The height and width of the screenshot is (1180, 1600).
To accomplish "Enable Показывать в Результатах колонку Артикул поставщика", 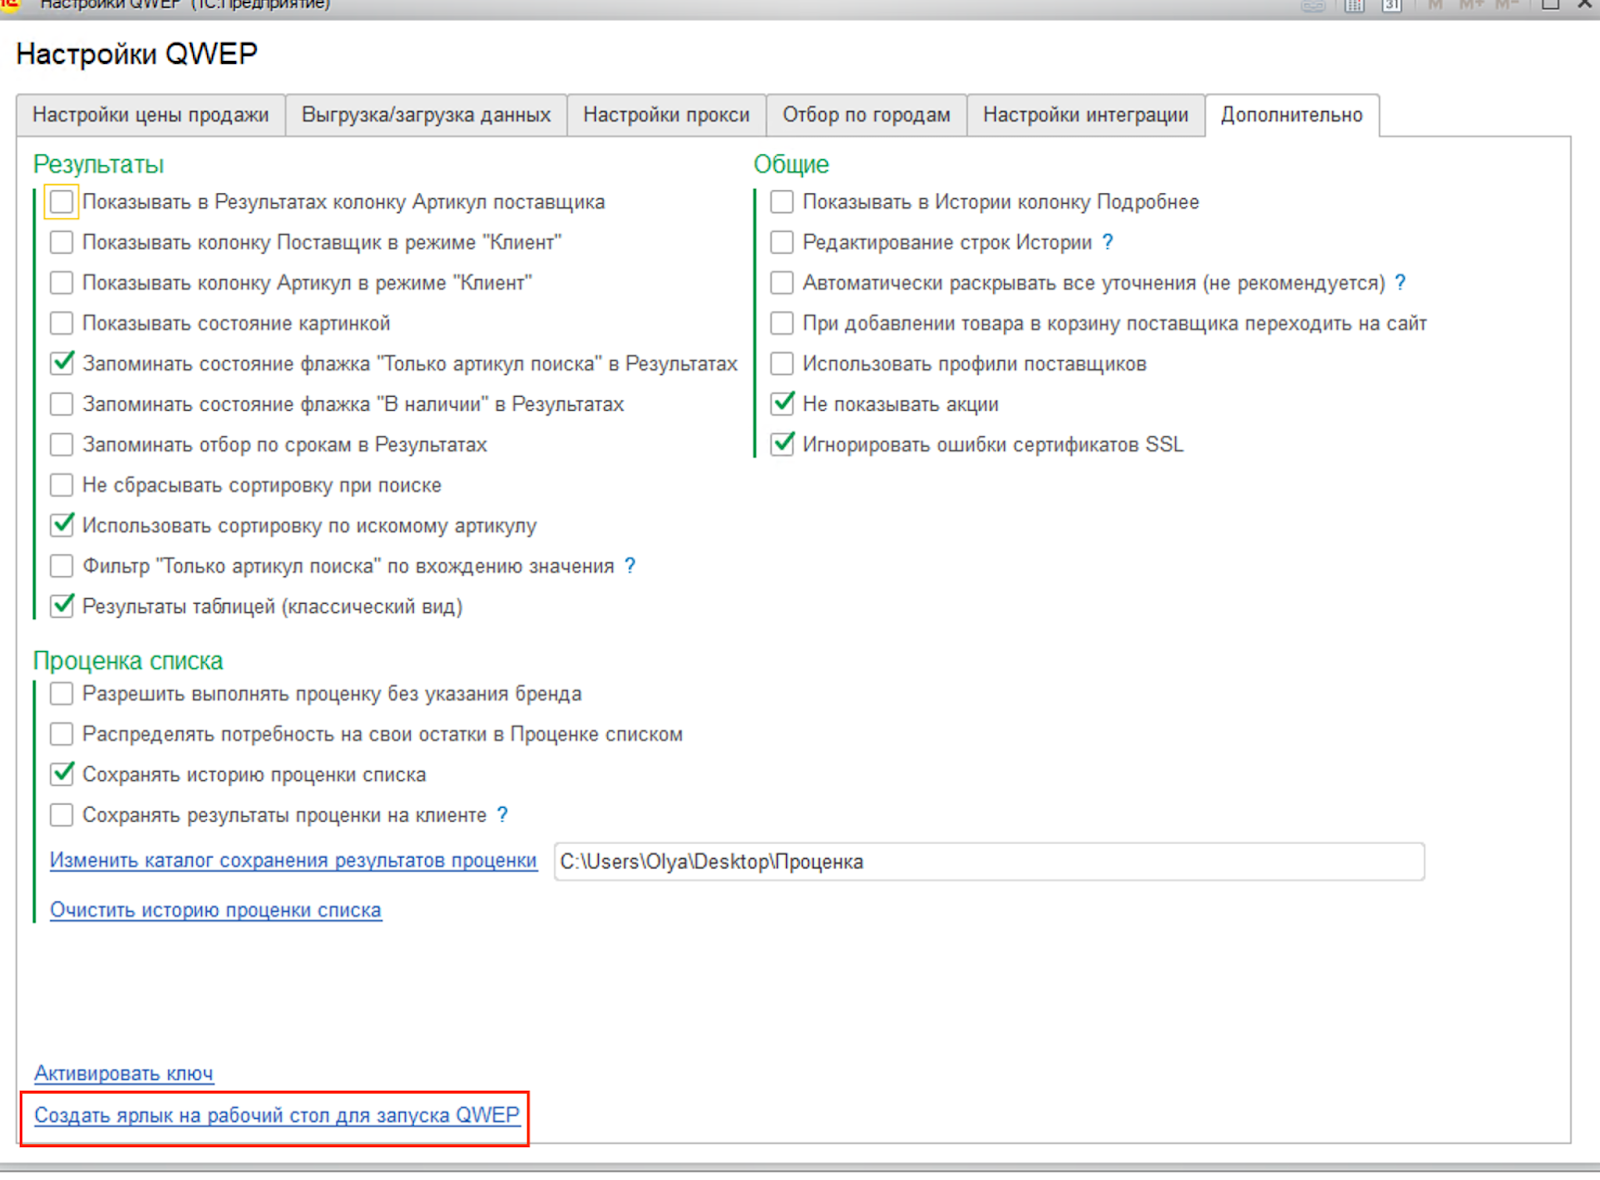I will [x=62, y=202].
